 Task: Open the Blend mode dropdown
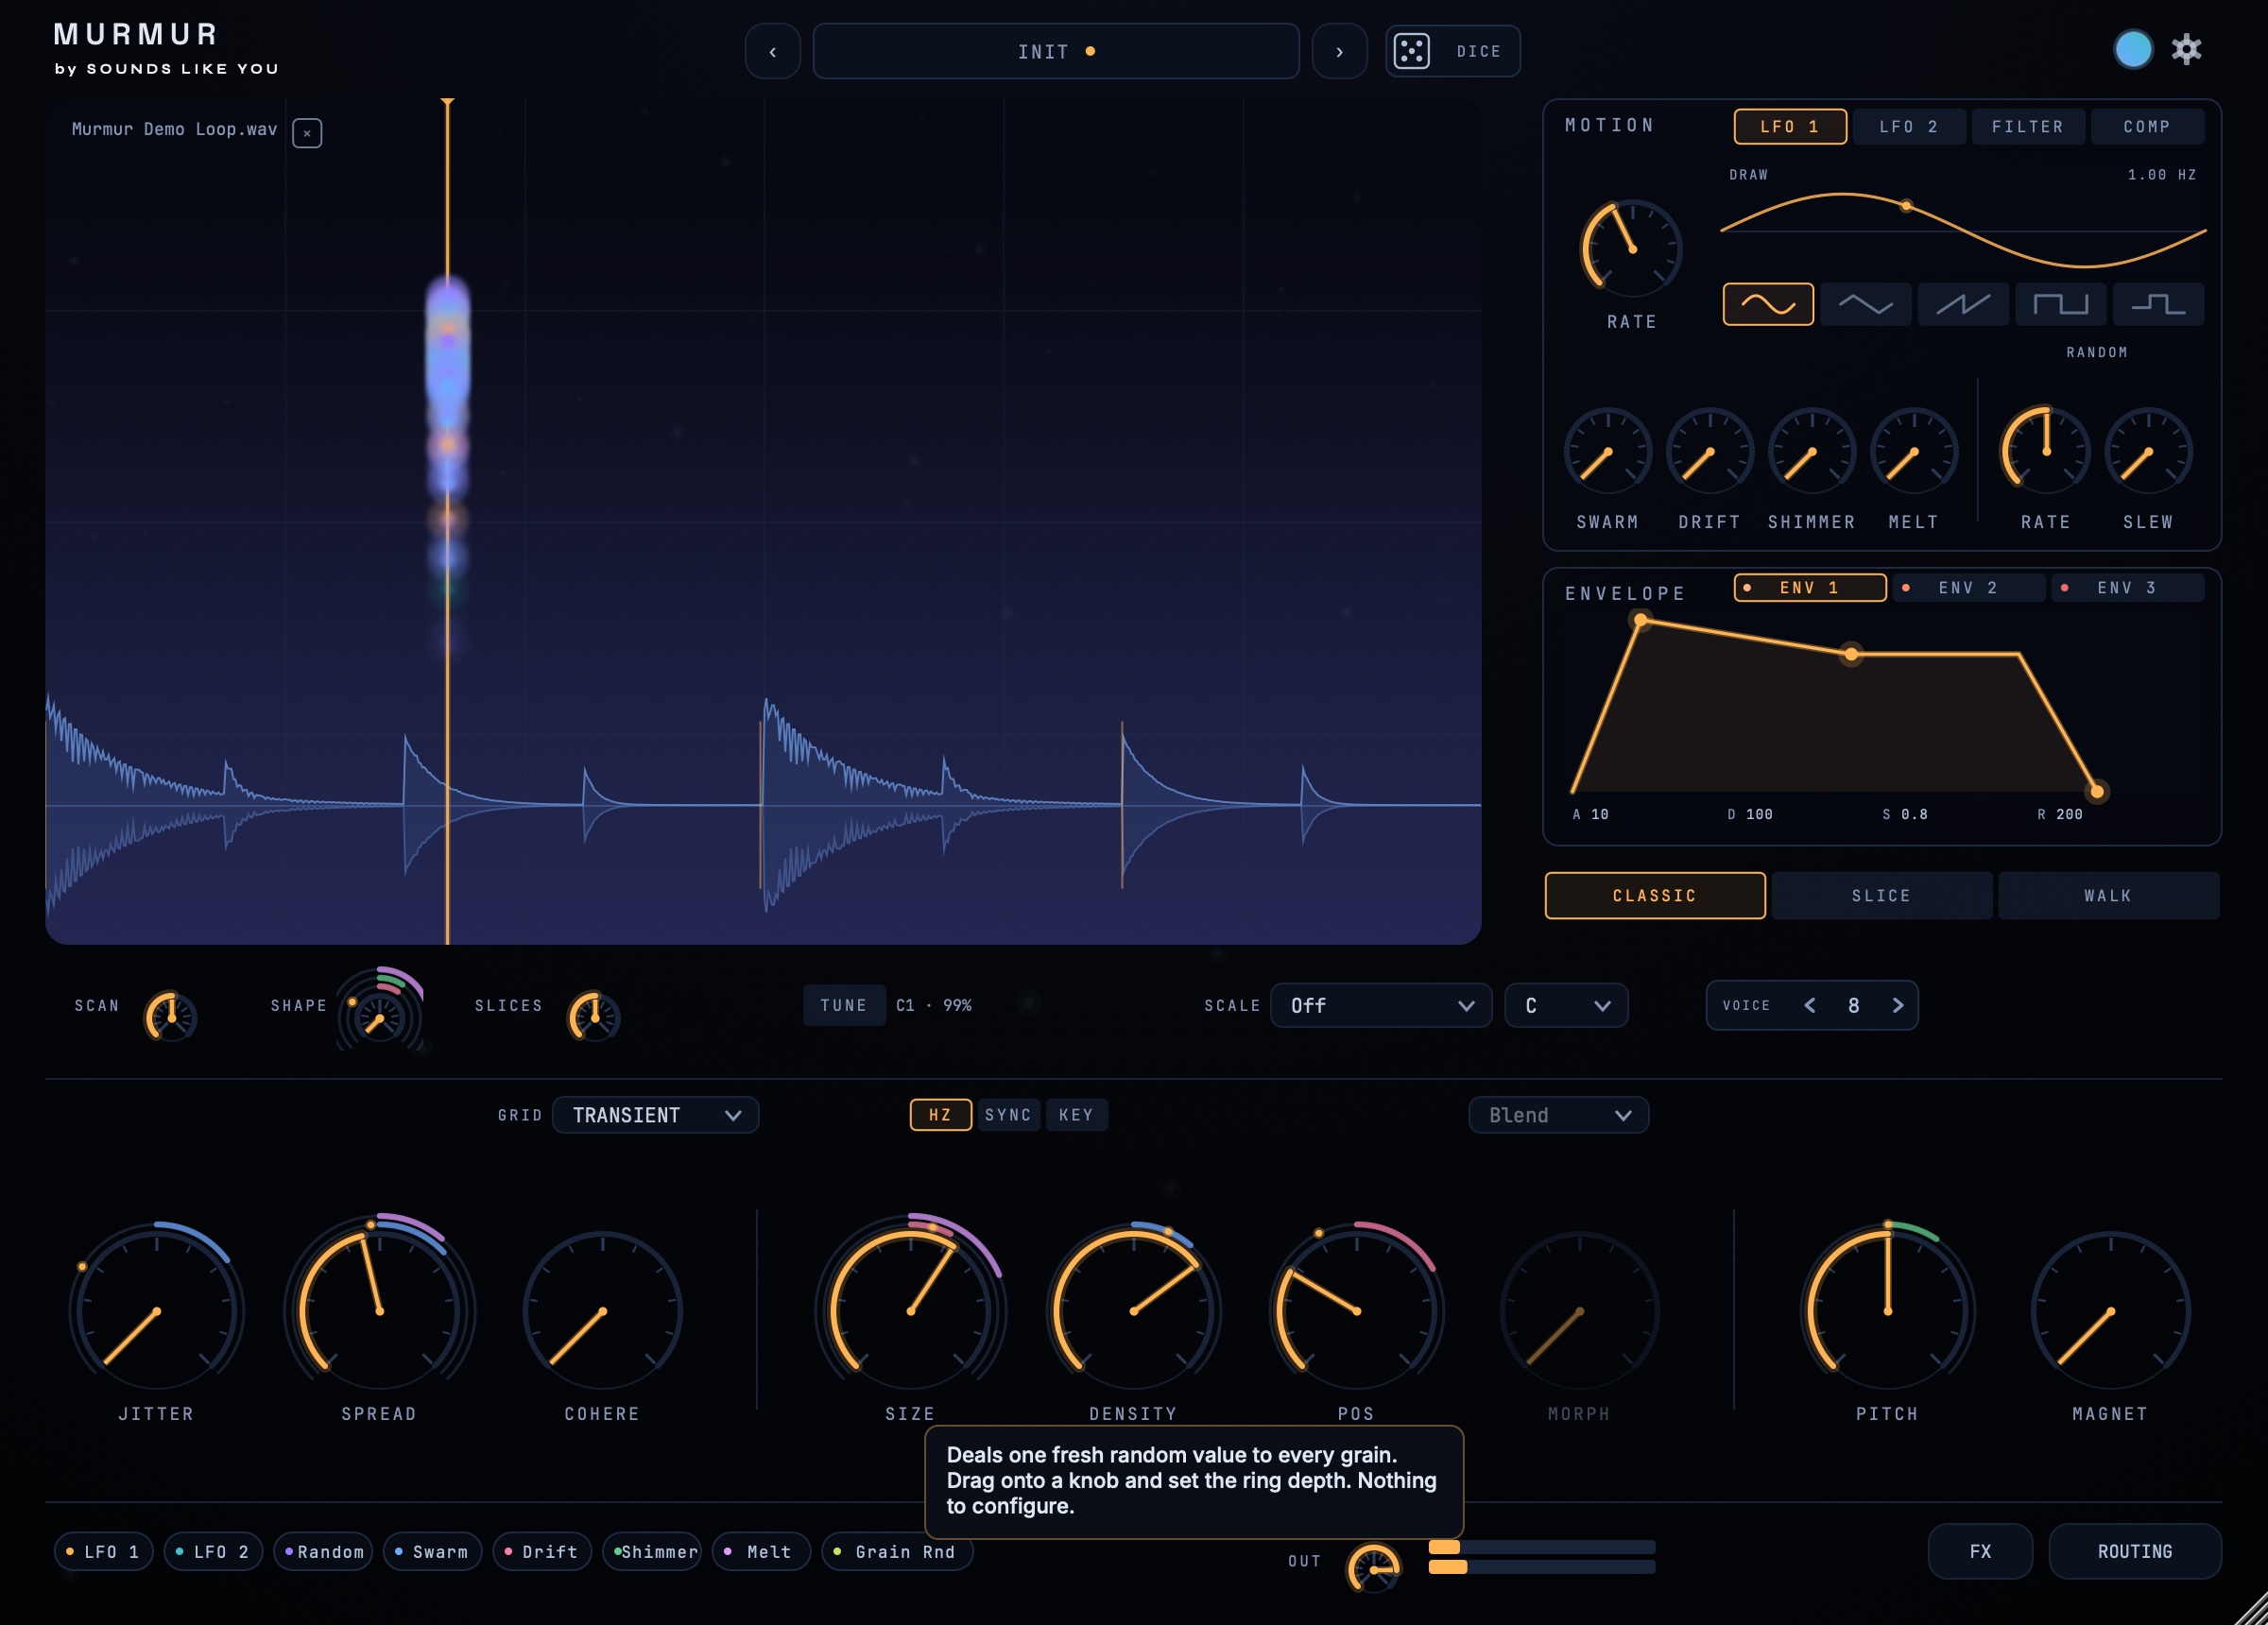click(x=1558, y=1115)
